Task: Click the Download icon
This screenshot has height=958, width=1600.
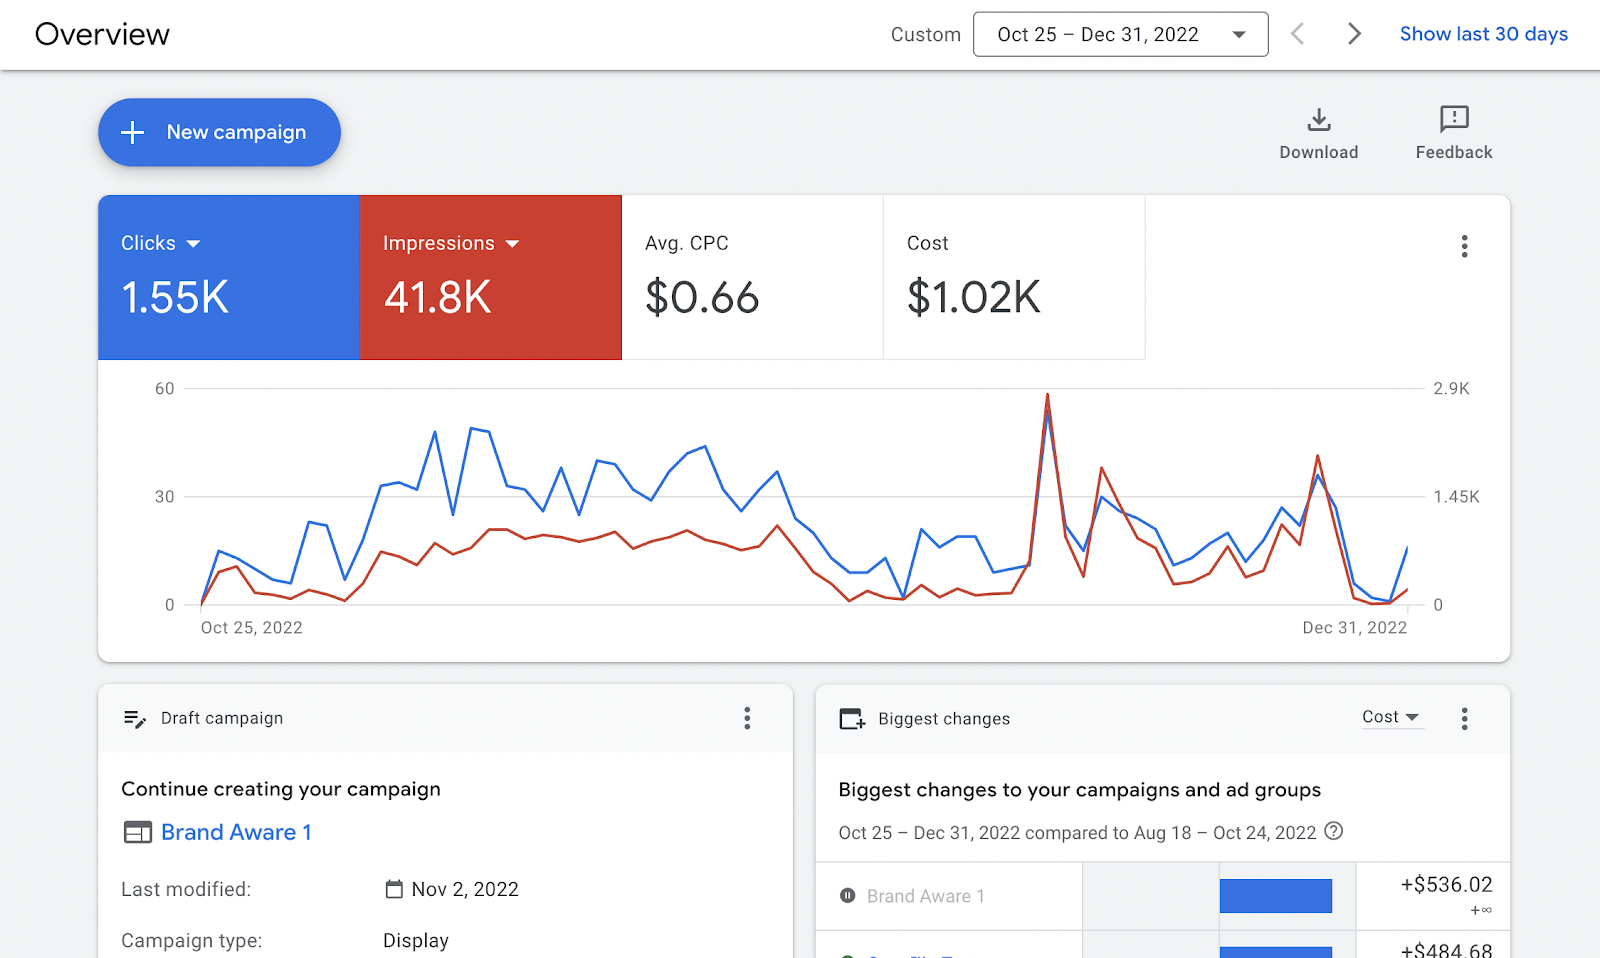Action: point(1319,120)
